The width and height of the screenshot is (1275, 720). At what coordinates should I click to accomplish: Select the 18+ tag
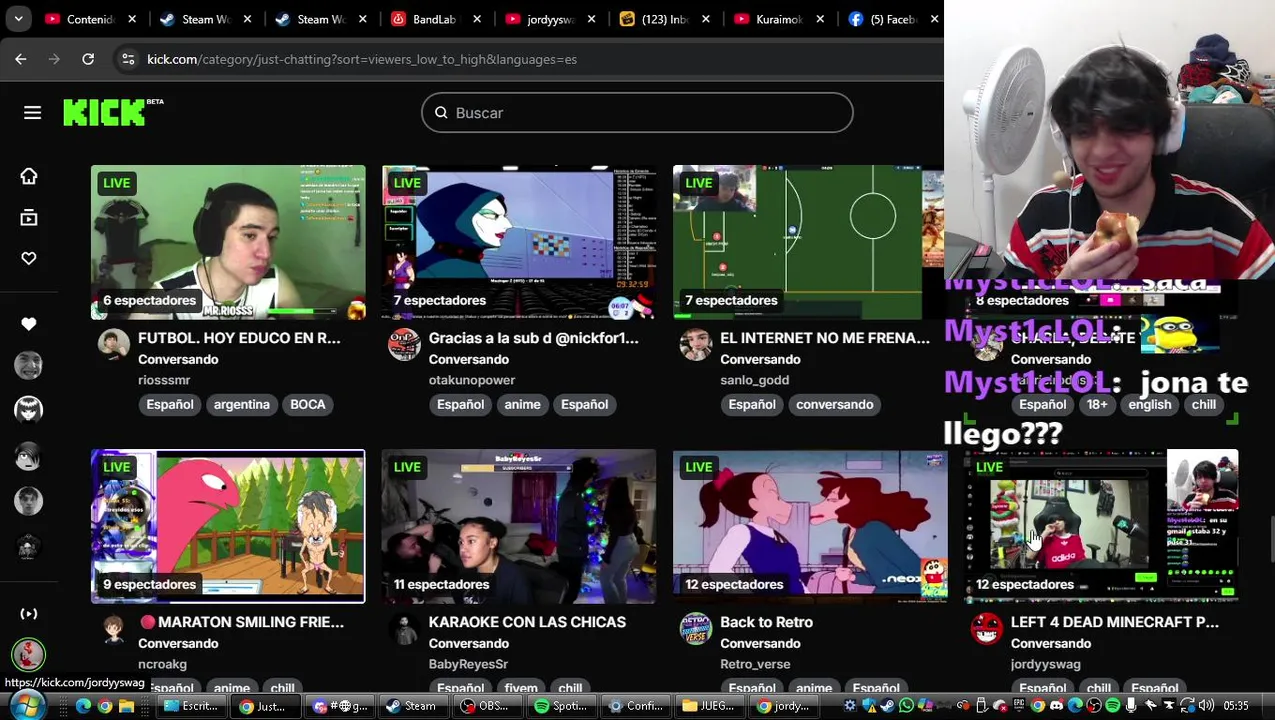1097,404
